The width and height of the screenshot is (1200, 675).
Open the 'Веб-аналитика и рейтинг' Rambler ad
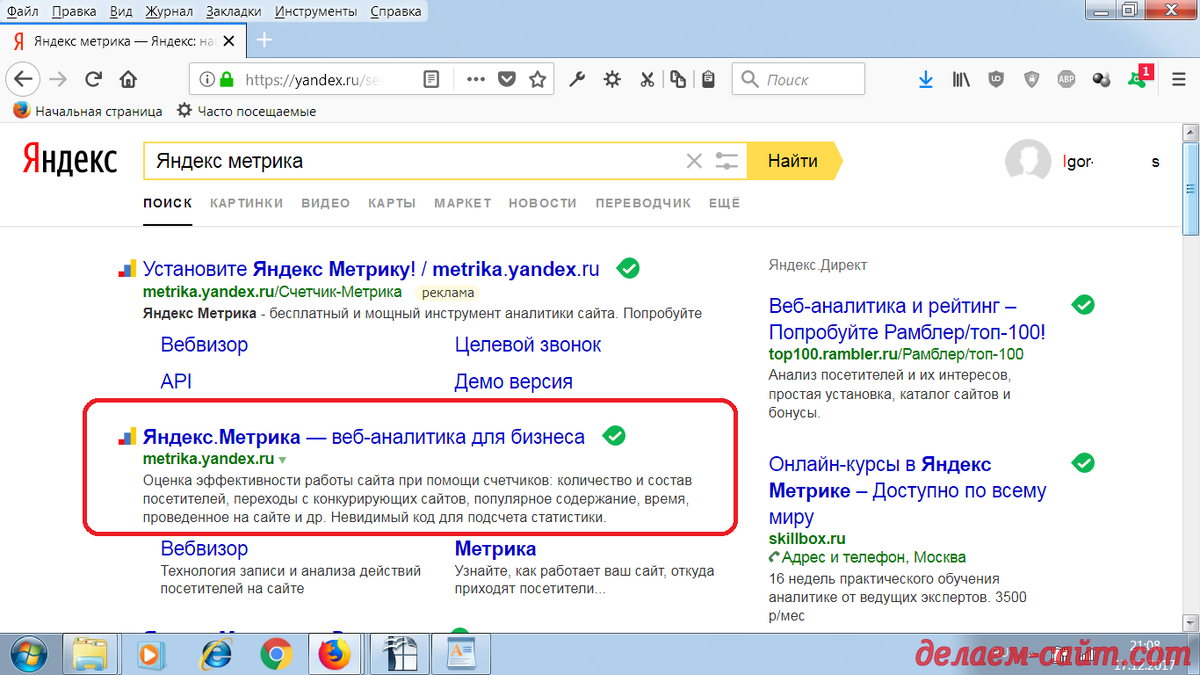click(x=907, y=318)
